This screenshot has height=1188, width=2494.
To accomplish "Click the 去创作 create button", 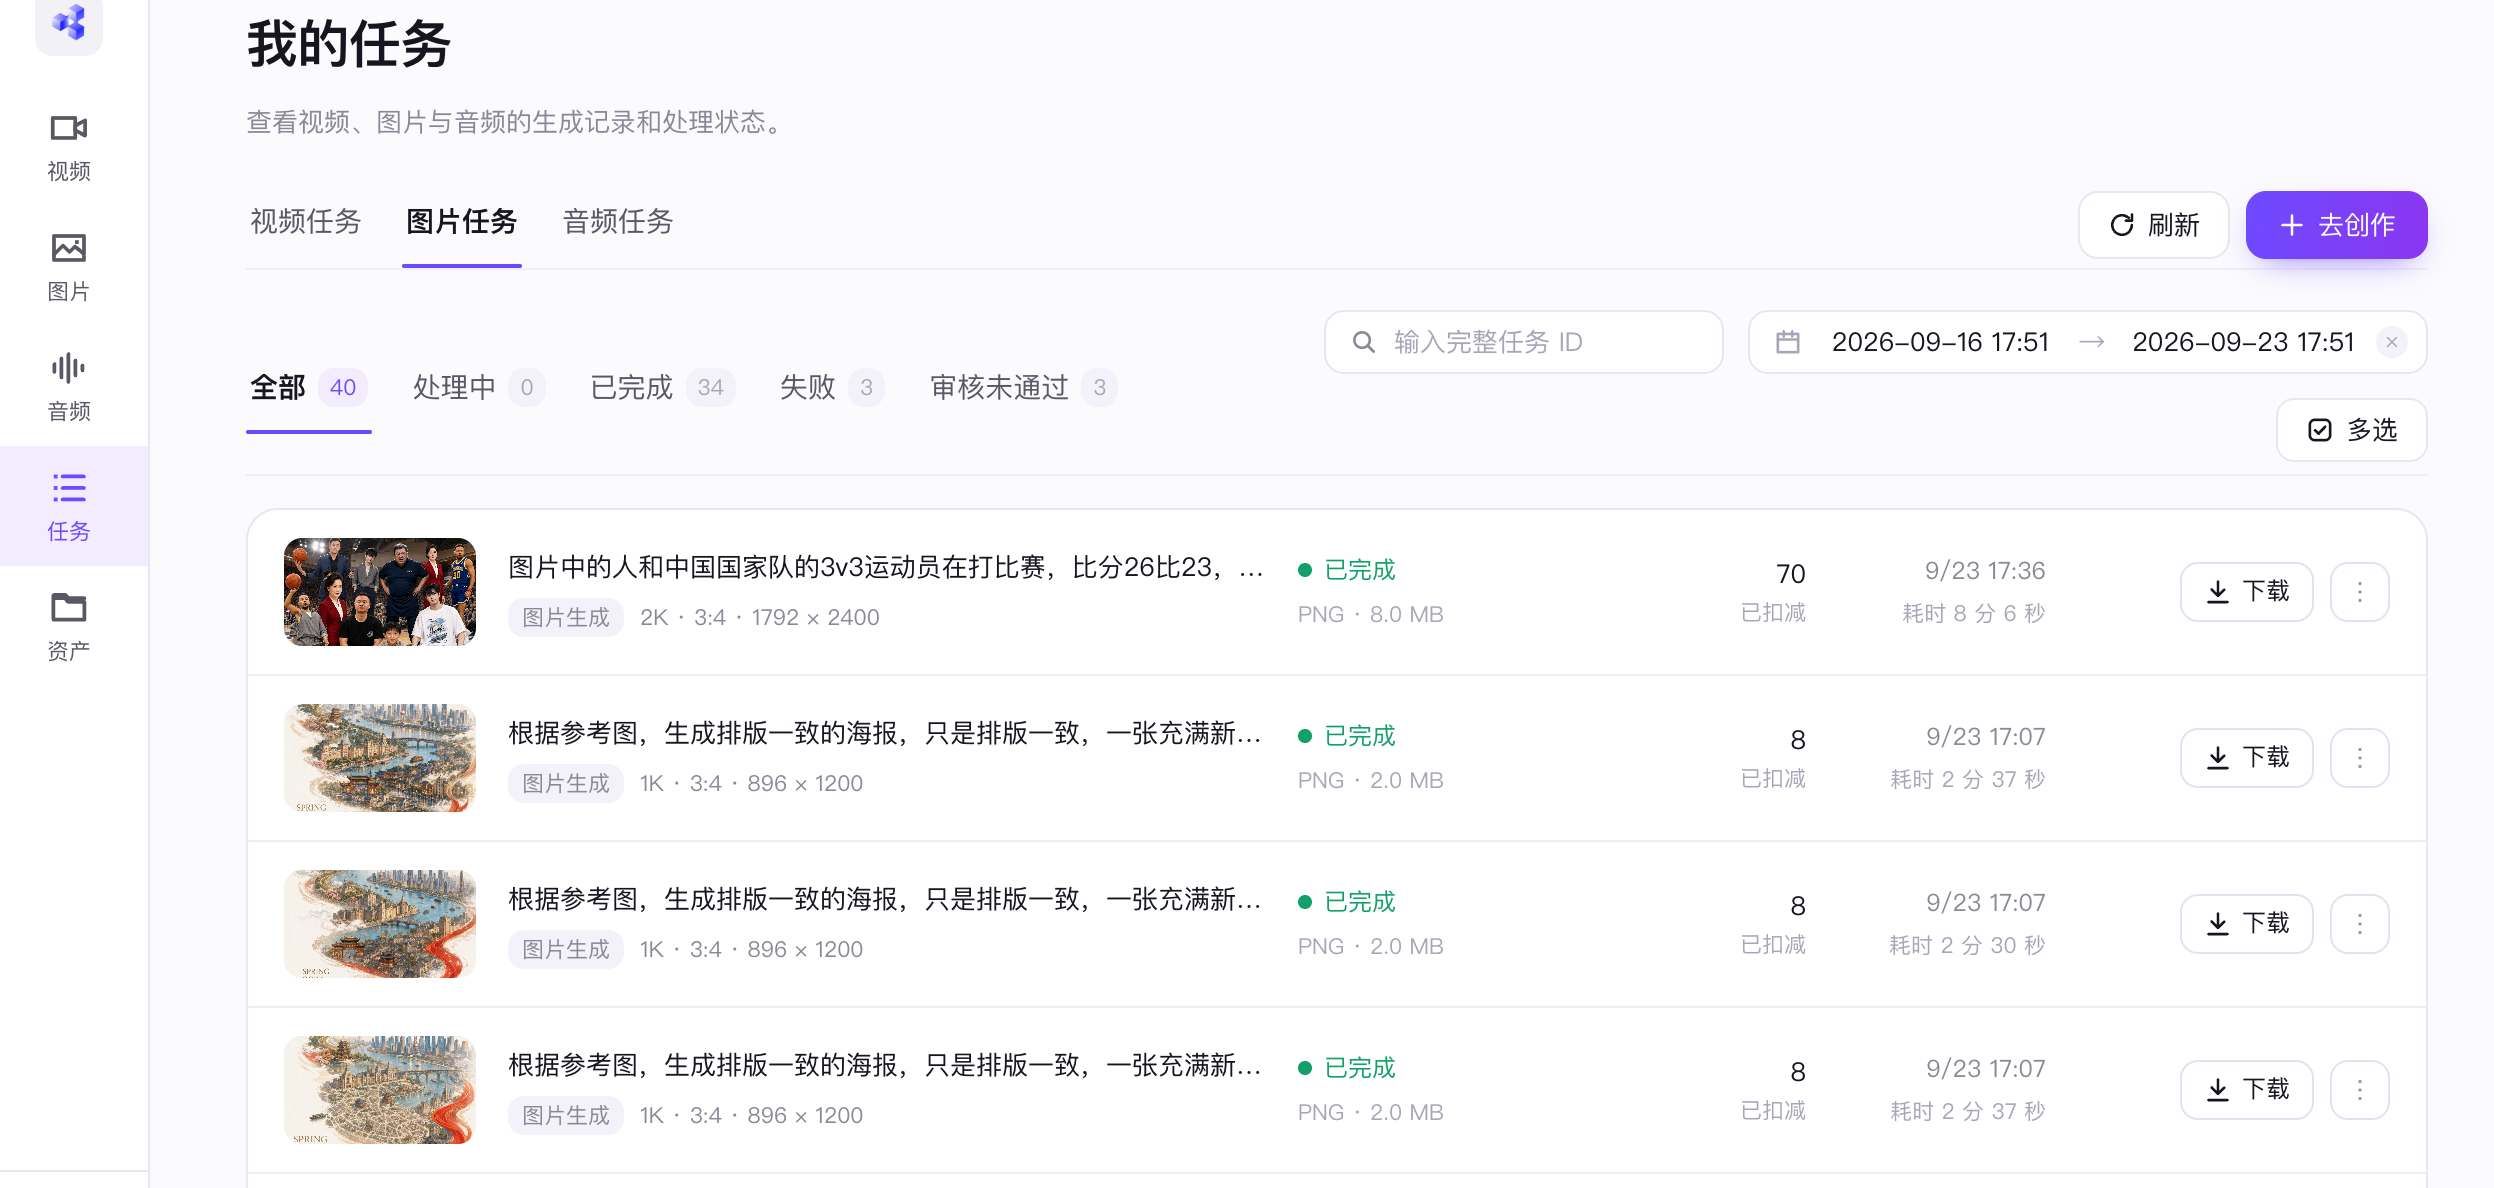I will tap(2336, 225).
